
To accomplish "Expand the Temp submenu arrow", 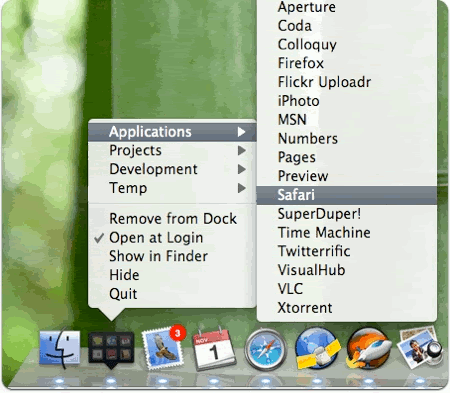I will [242, 188].
